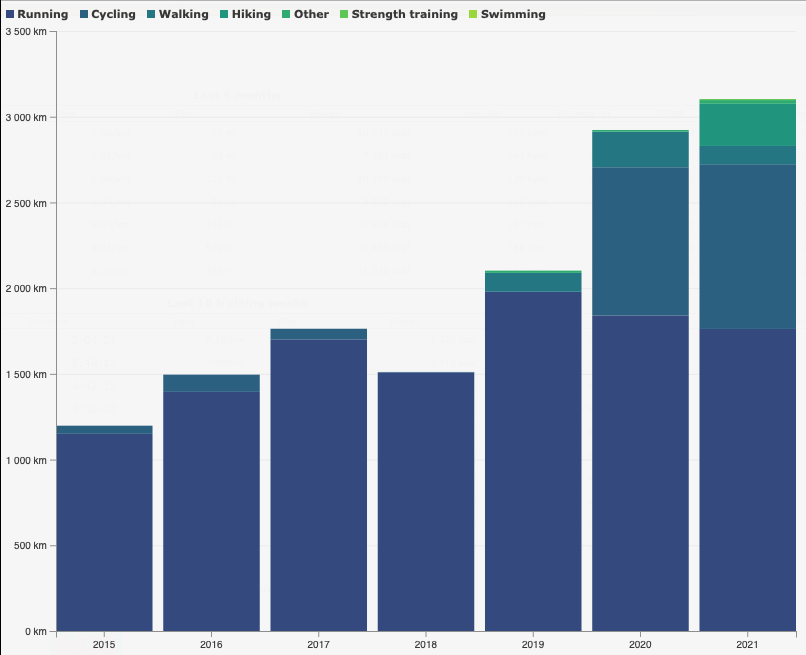The width and height of the screenshot is (806, 655).
Task: Select the 2021 Cycling bar segment
Action: [x=747, y=246]
